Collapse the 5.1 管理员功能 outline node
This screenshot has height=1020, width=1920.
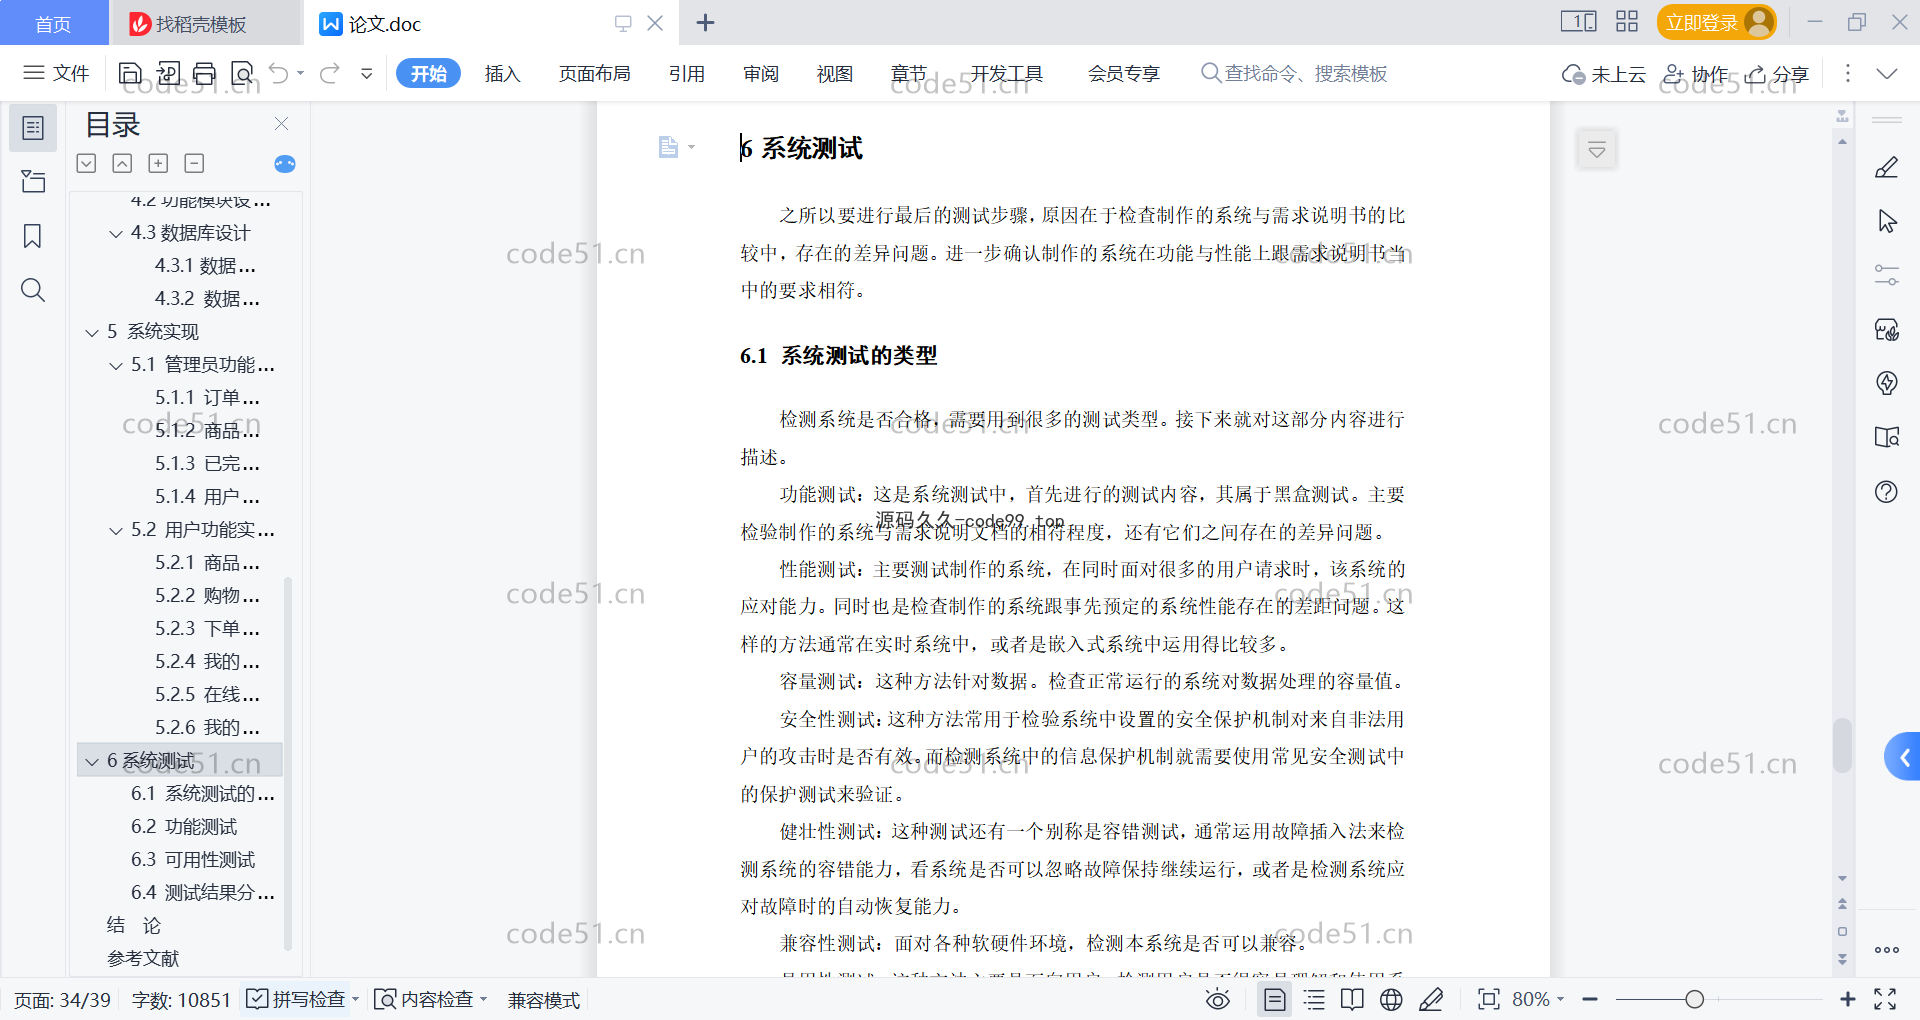tap(116, 366)
